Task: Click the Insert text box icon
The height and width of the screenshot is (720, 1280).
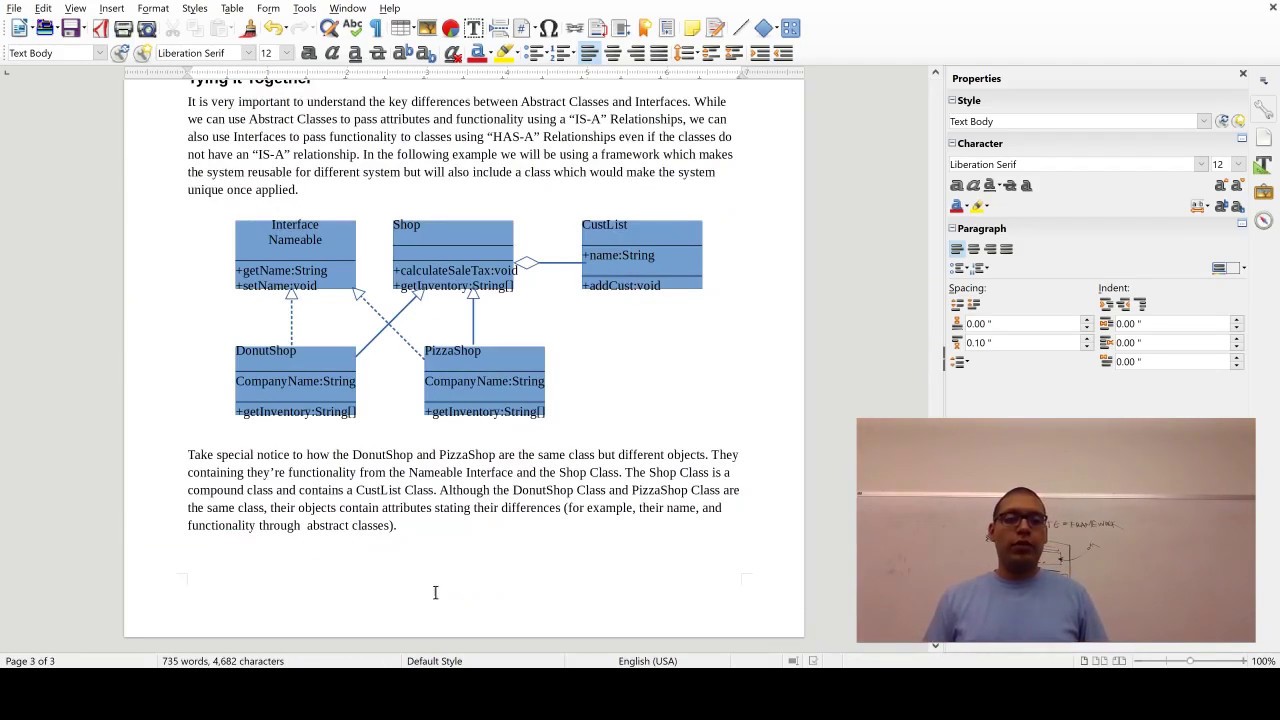Action: 473,28
